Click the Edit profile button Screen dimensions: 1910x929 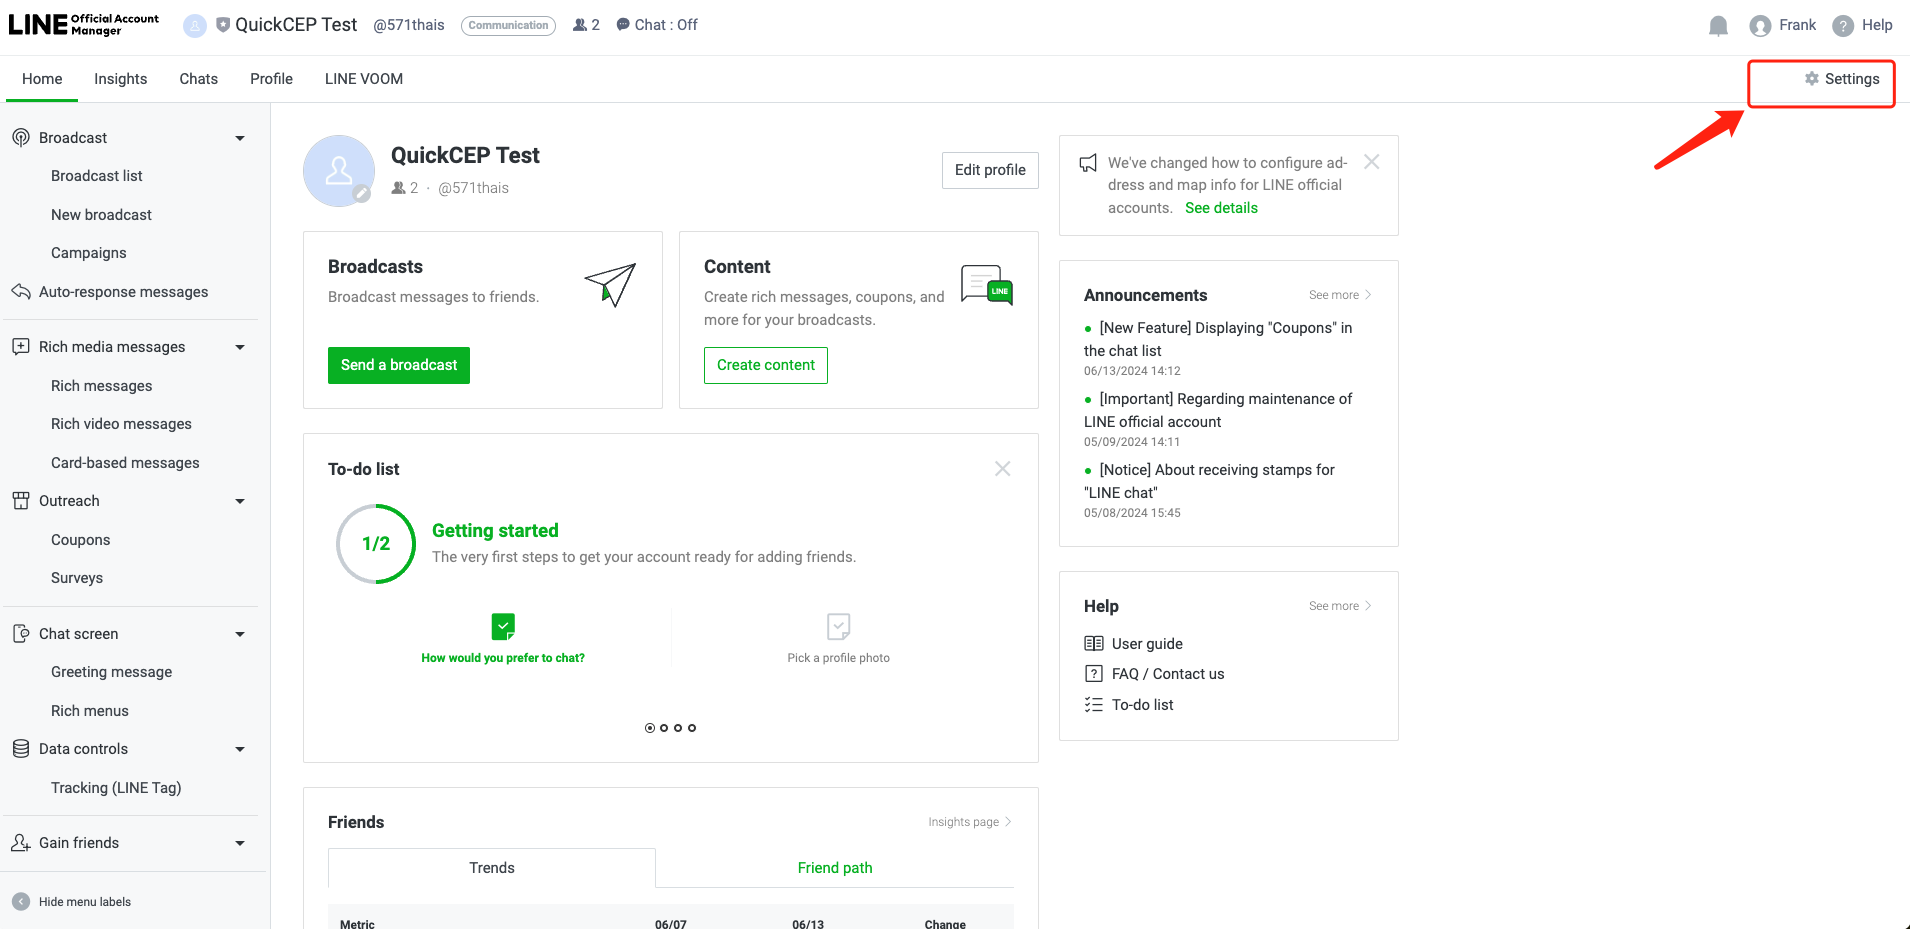990,170
